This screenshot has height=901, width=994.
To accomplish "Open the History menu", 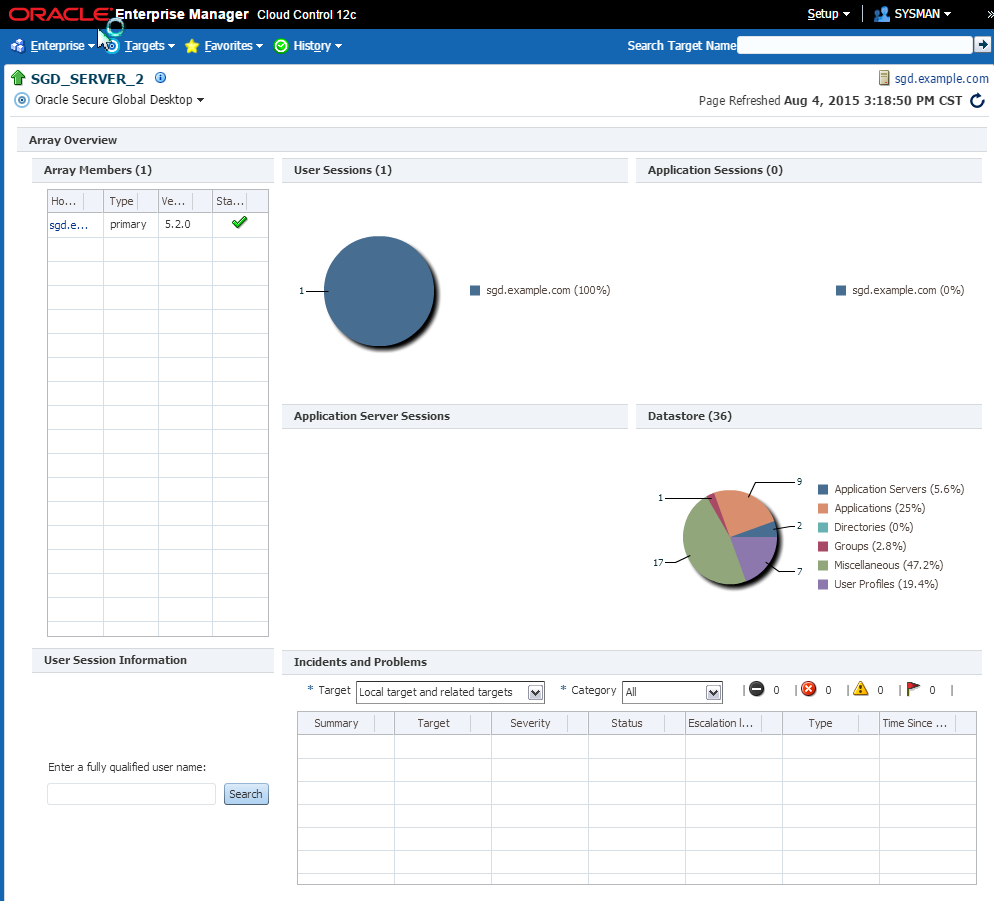I will (x=318, y=46).
